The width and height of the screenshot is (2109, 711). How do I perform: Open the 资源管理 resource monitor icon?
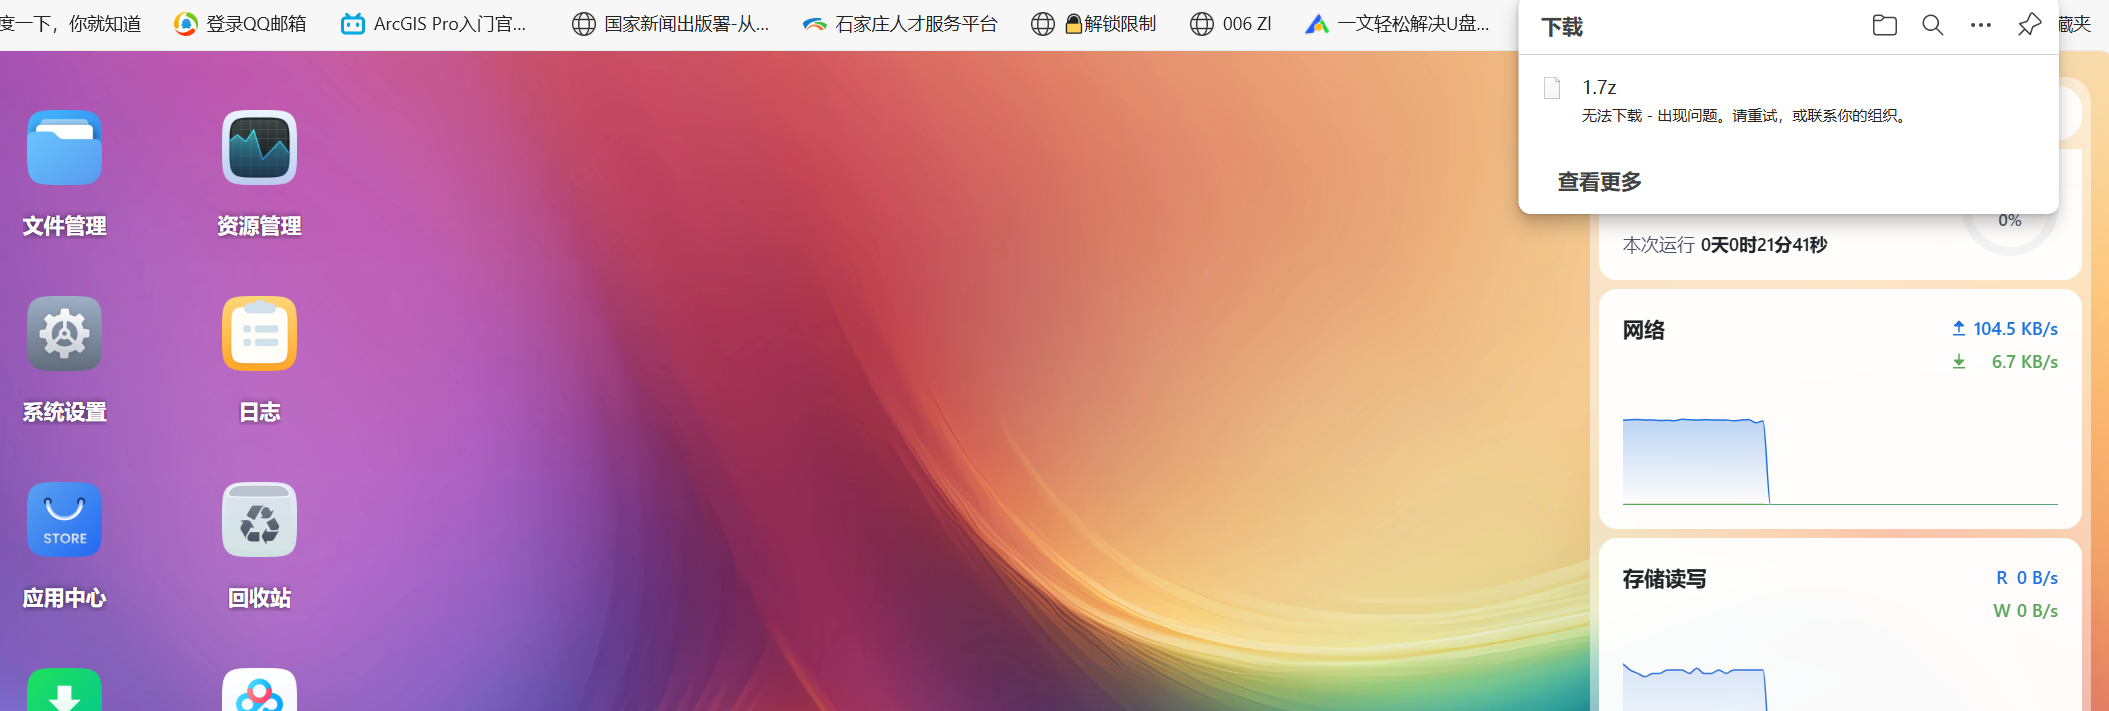pyautogui.click(x=259, y=148)
